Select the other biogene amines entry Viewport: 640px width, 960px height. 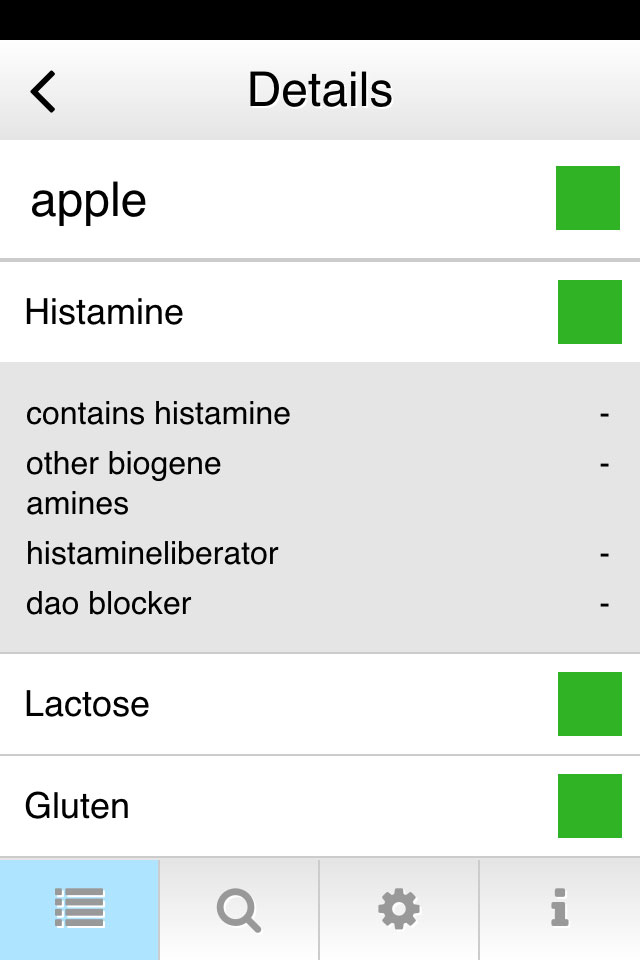point(123,483)
